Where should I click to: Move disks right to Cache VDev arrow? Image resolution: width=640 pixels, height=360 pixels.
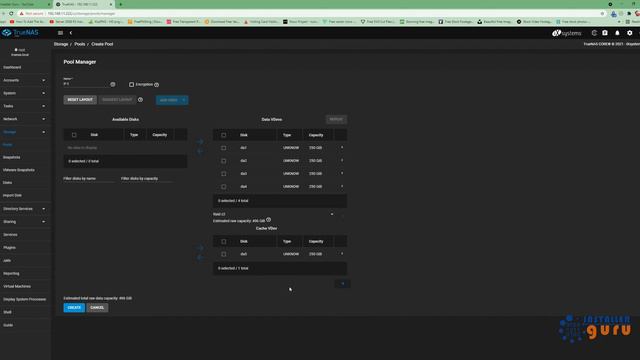pos(200,248)
